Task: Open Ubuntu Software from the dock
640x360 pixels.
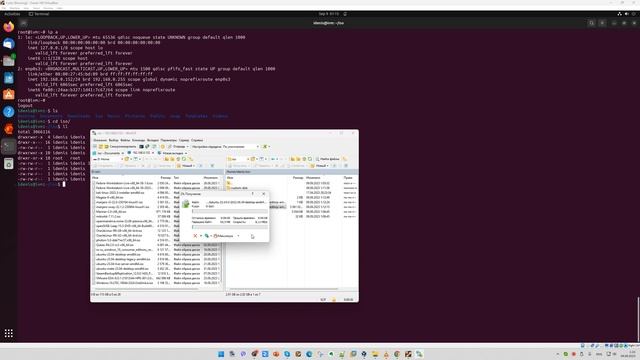Action: point(9,95)
